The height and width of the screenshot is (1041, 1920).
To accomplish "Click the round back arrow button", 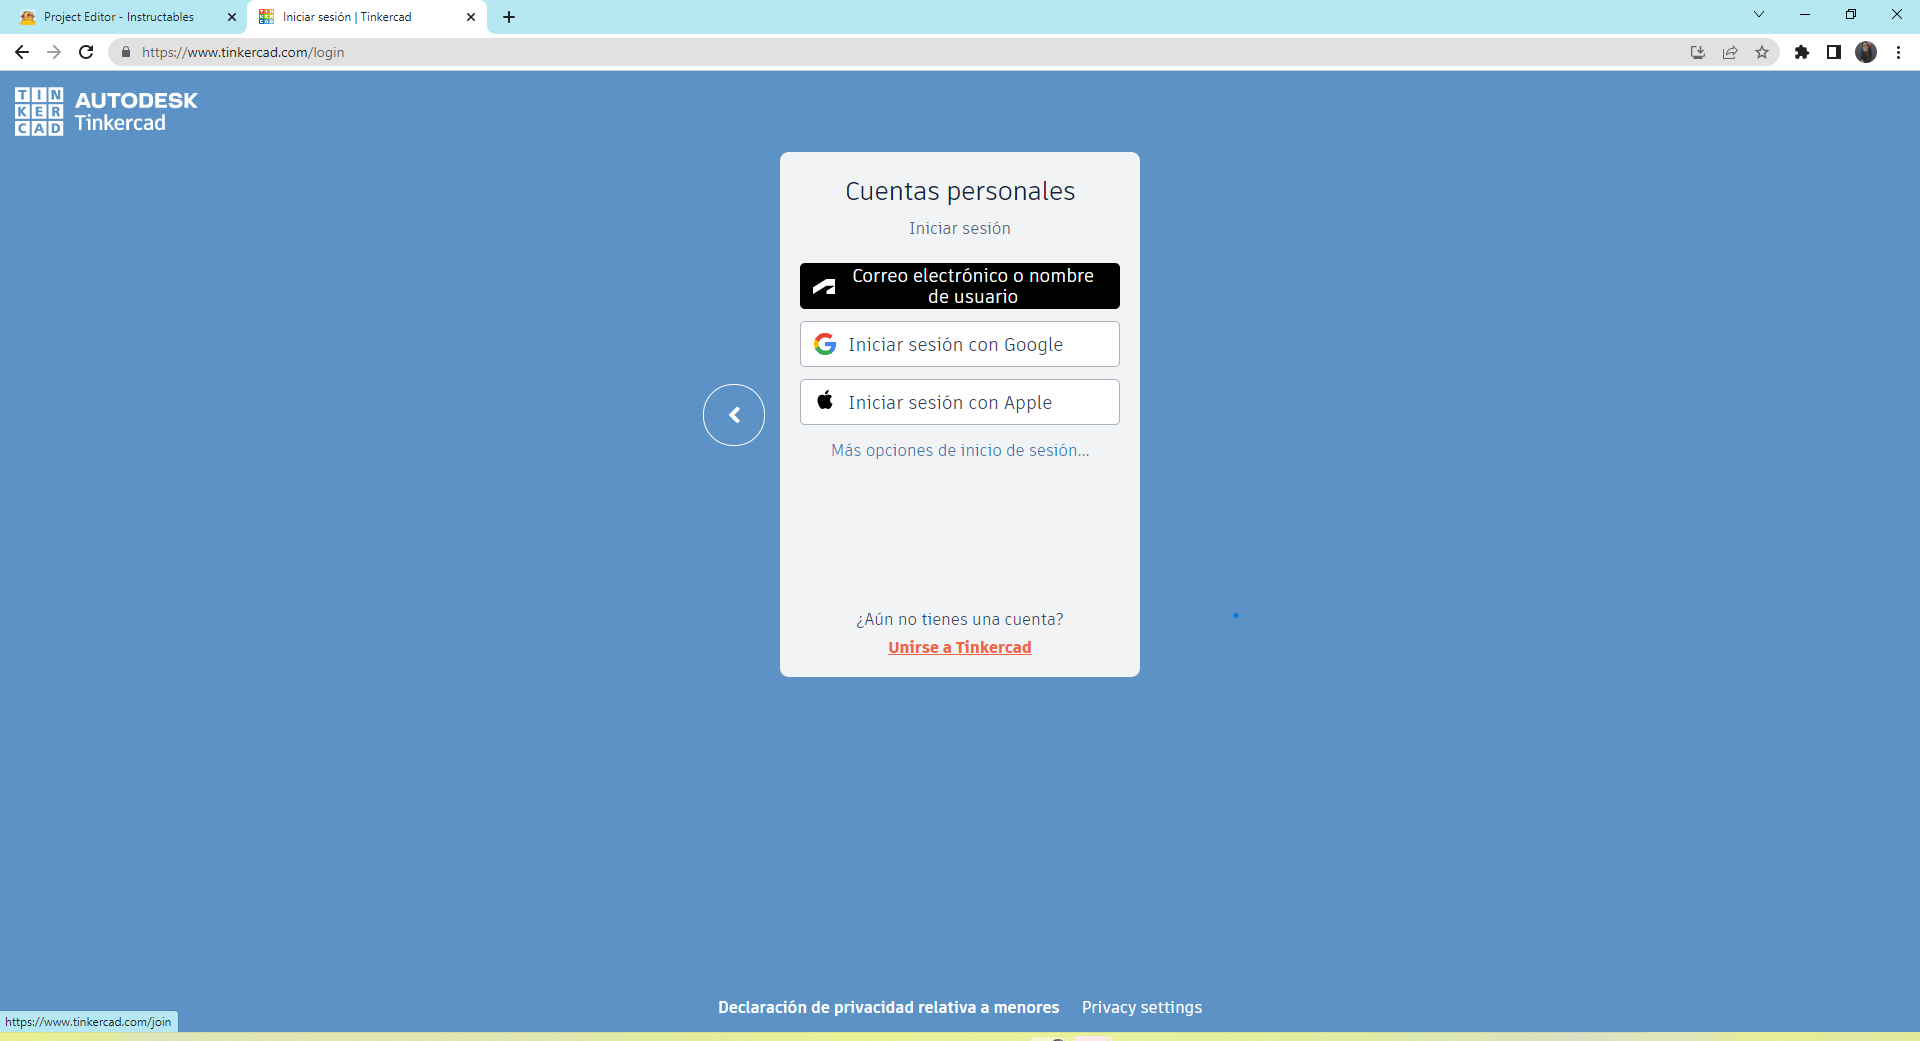I will (x=734, y=415).
